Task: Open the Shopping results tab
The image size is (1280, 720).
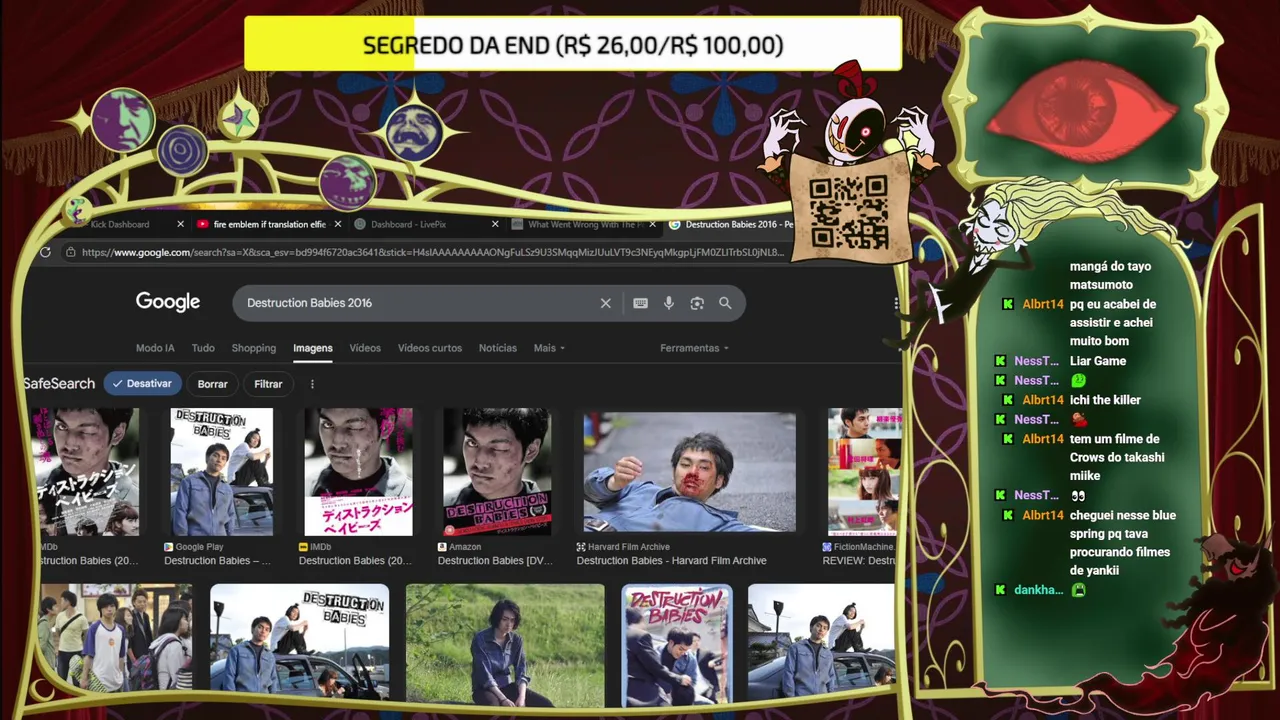Action: pyautogui.click(x=254, y=348)
